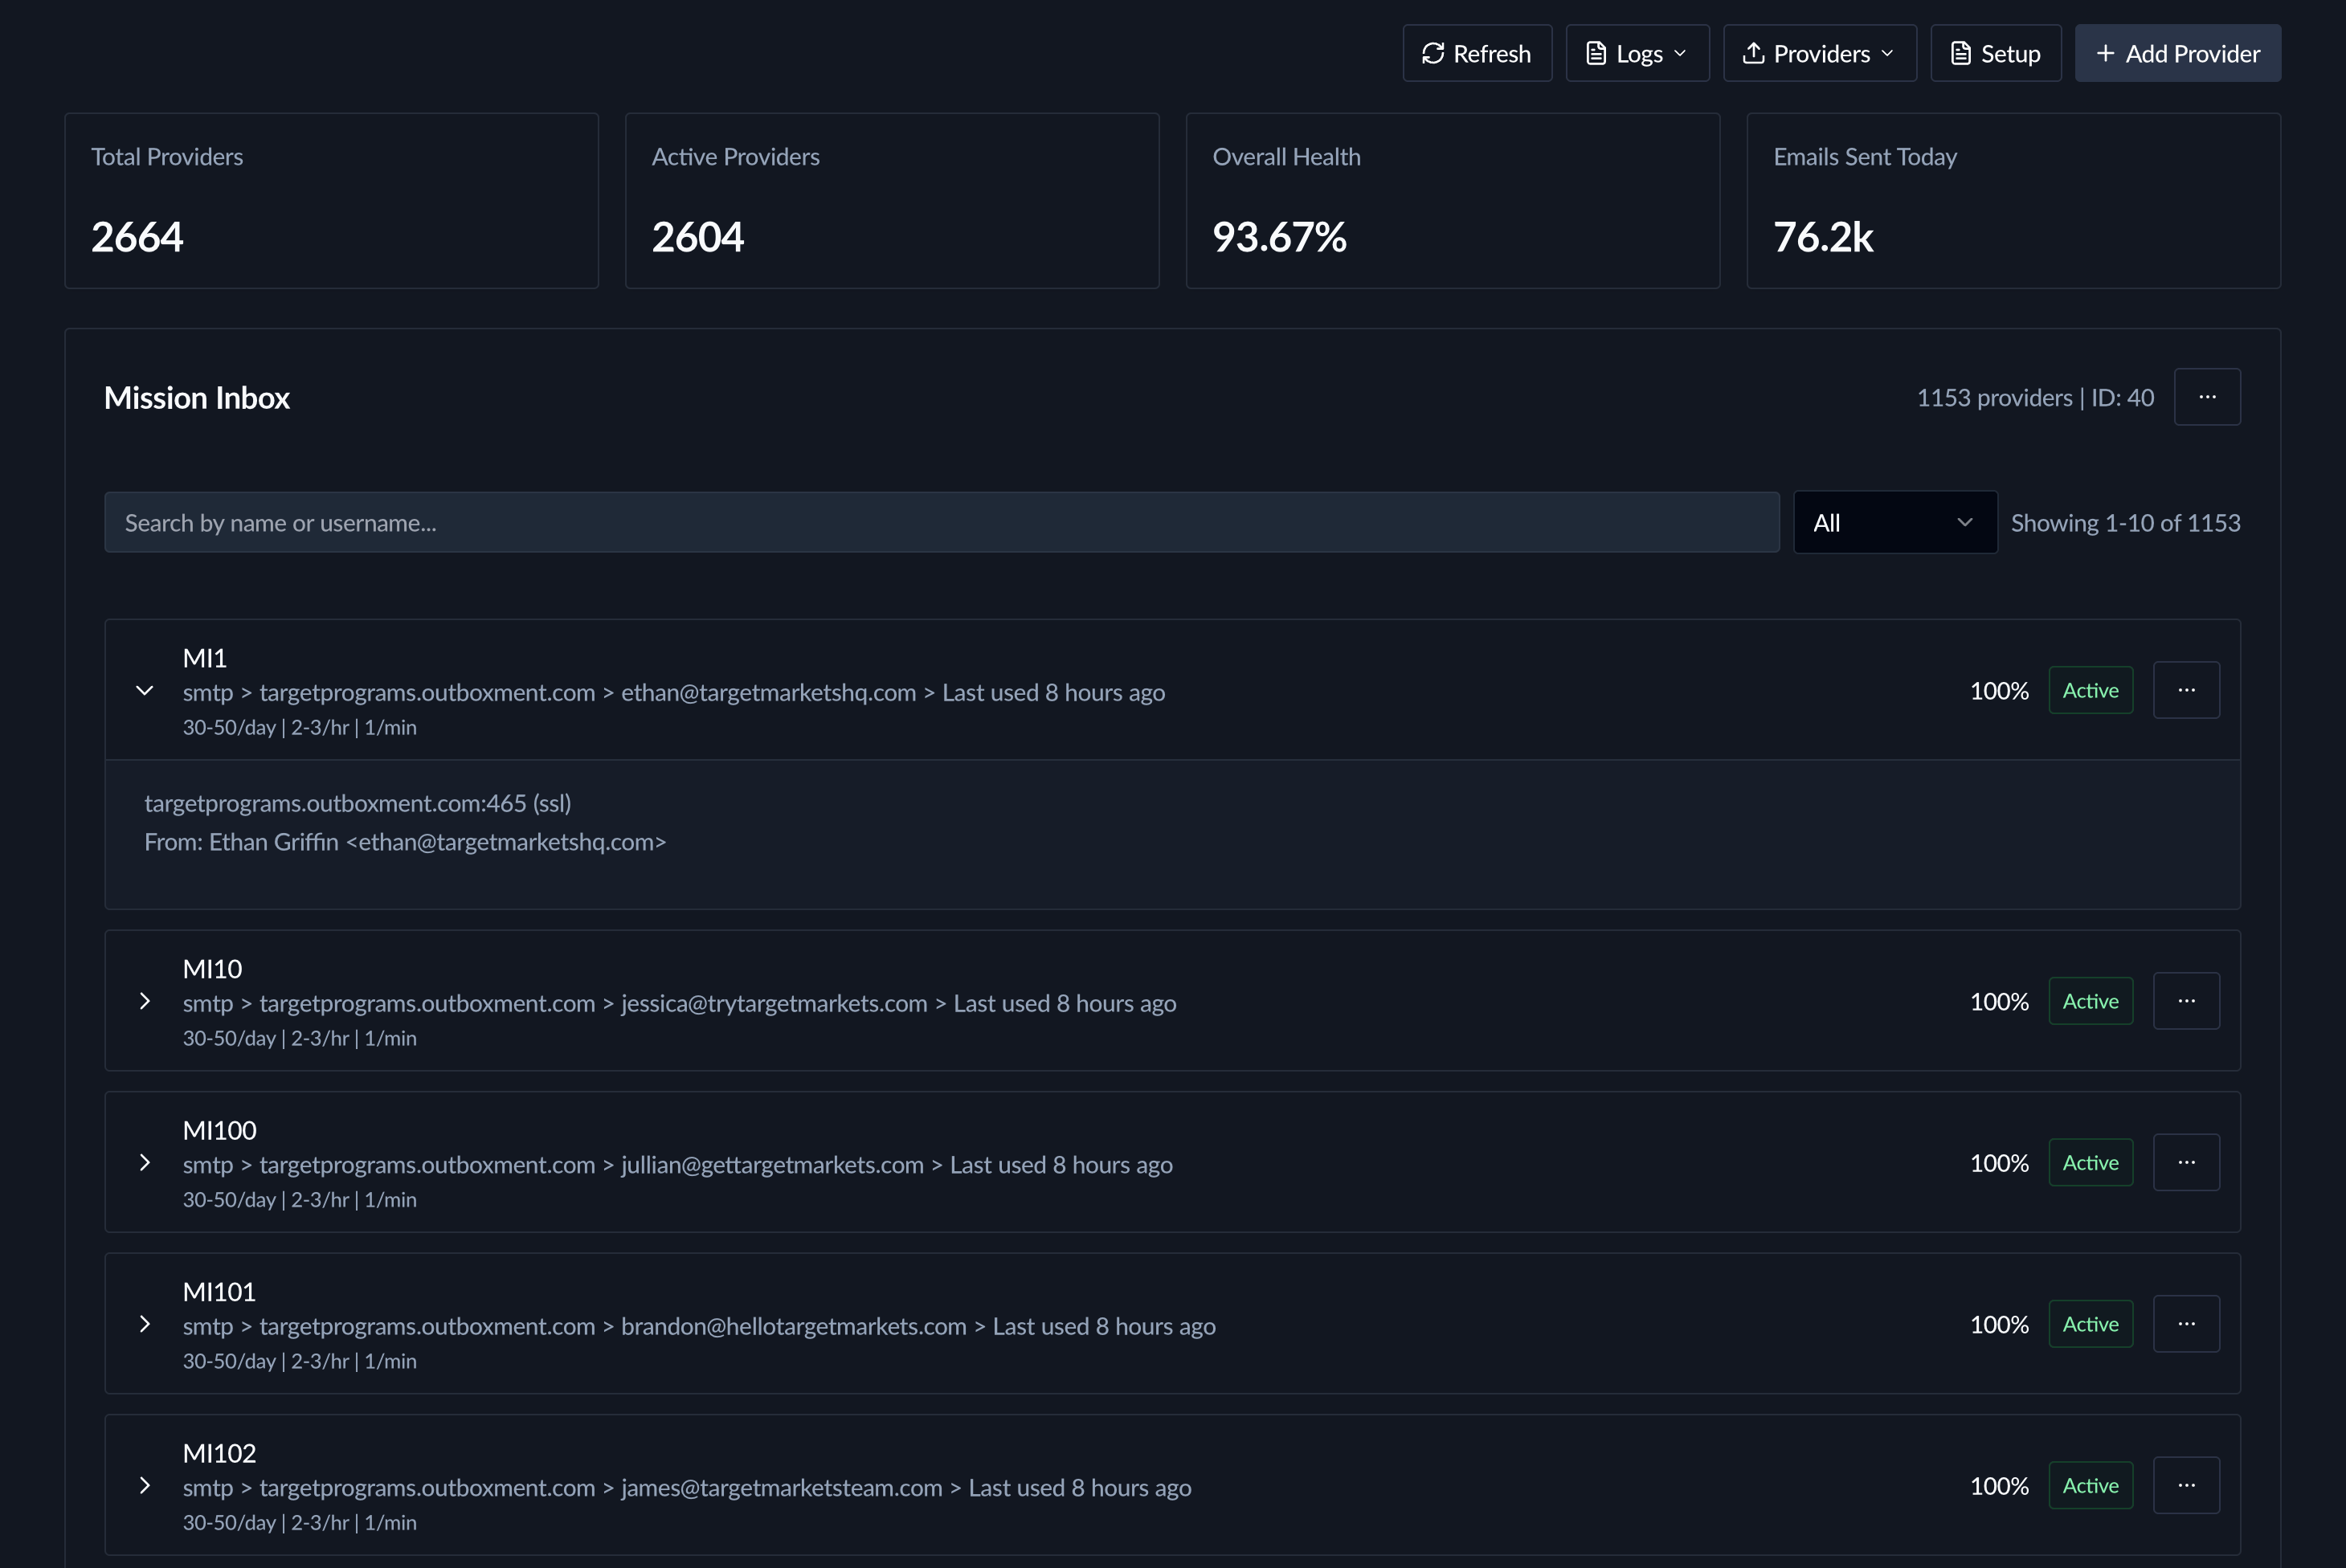Viewport: 2346px width, 1568px height.
Task: Click MI101 rate limit '30-50/day' line
Action: pos(300,1362)
